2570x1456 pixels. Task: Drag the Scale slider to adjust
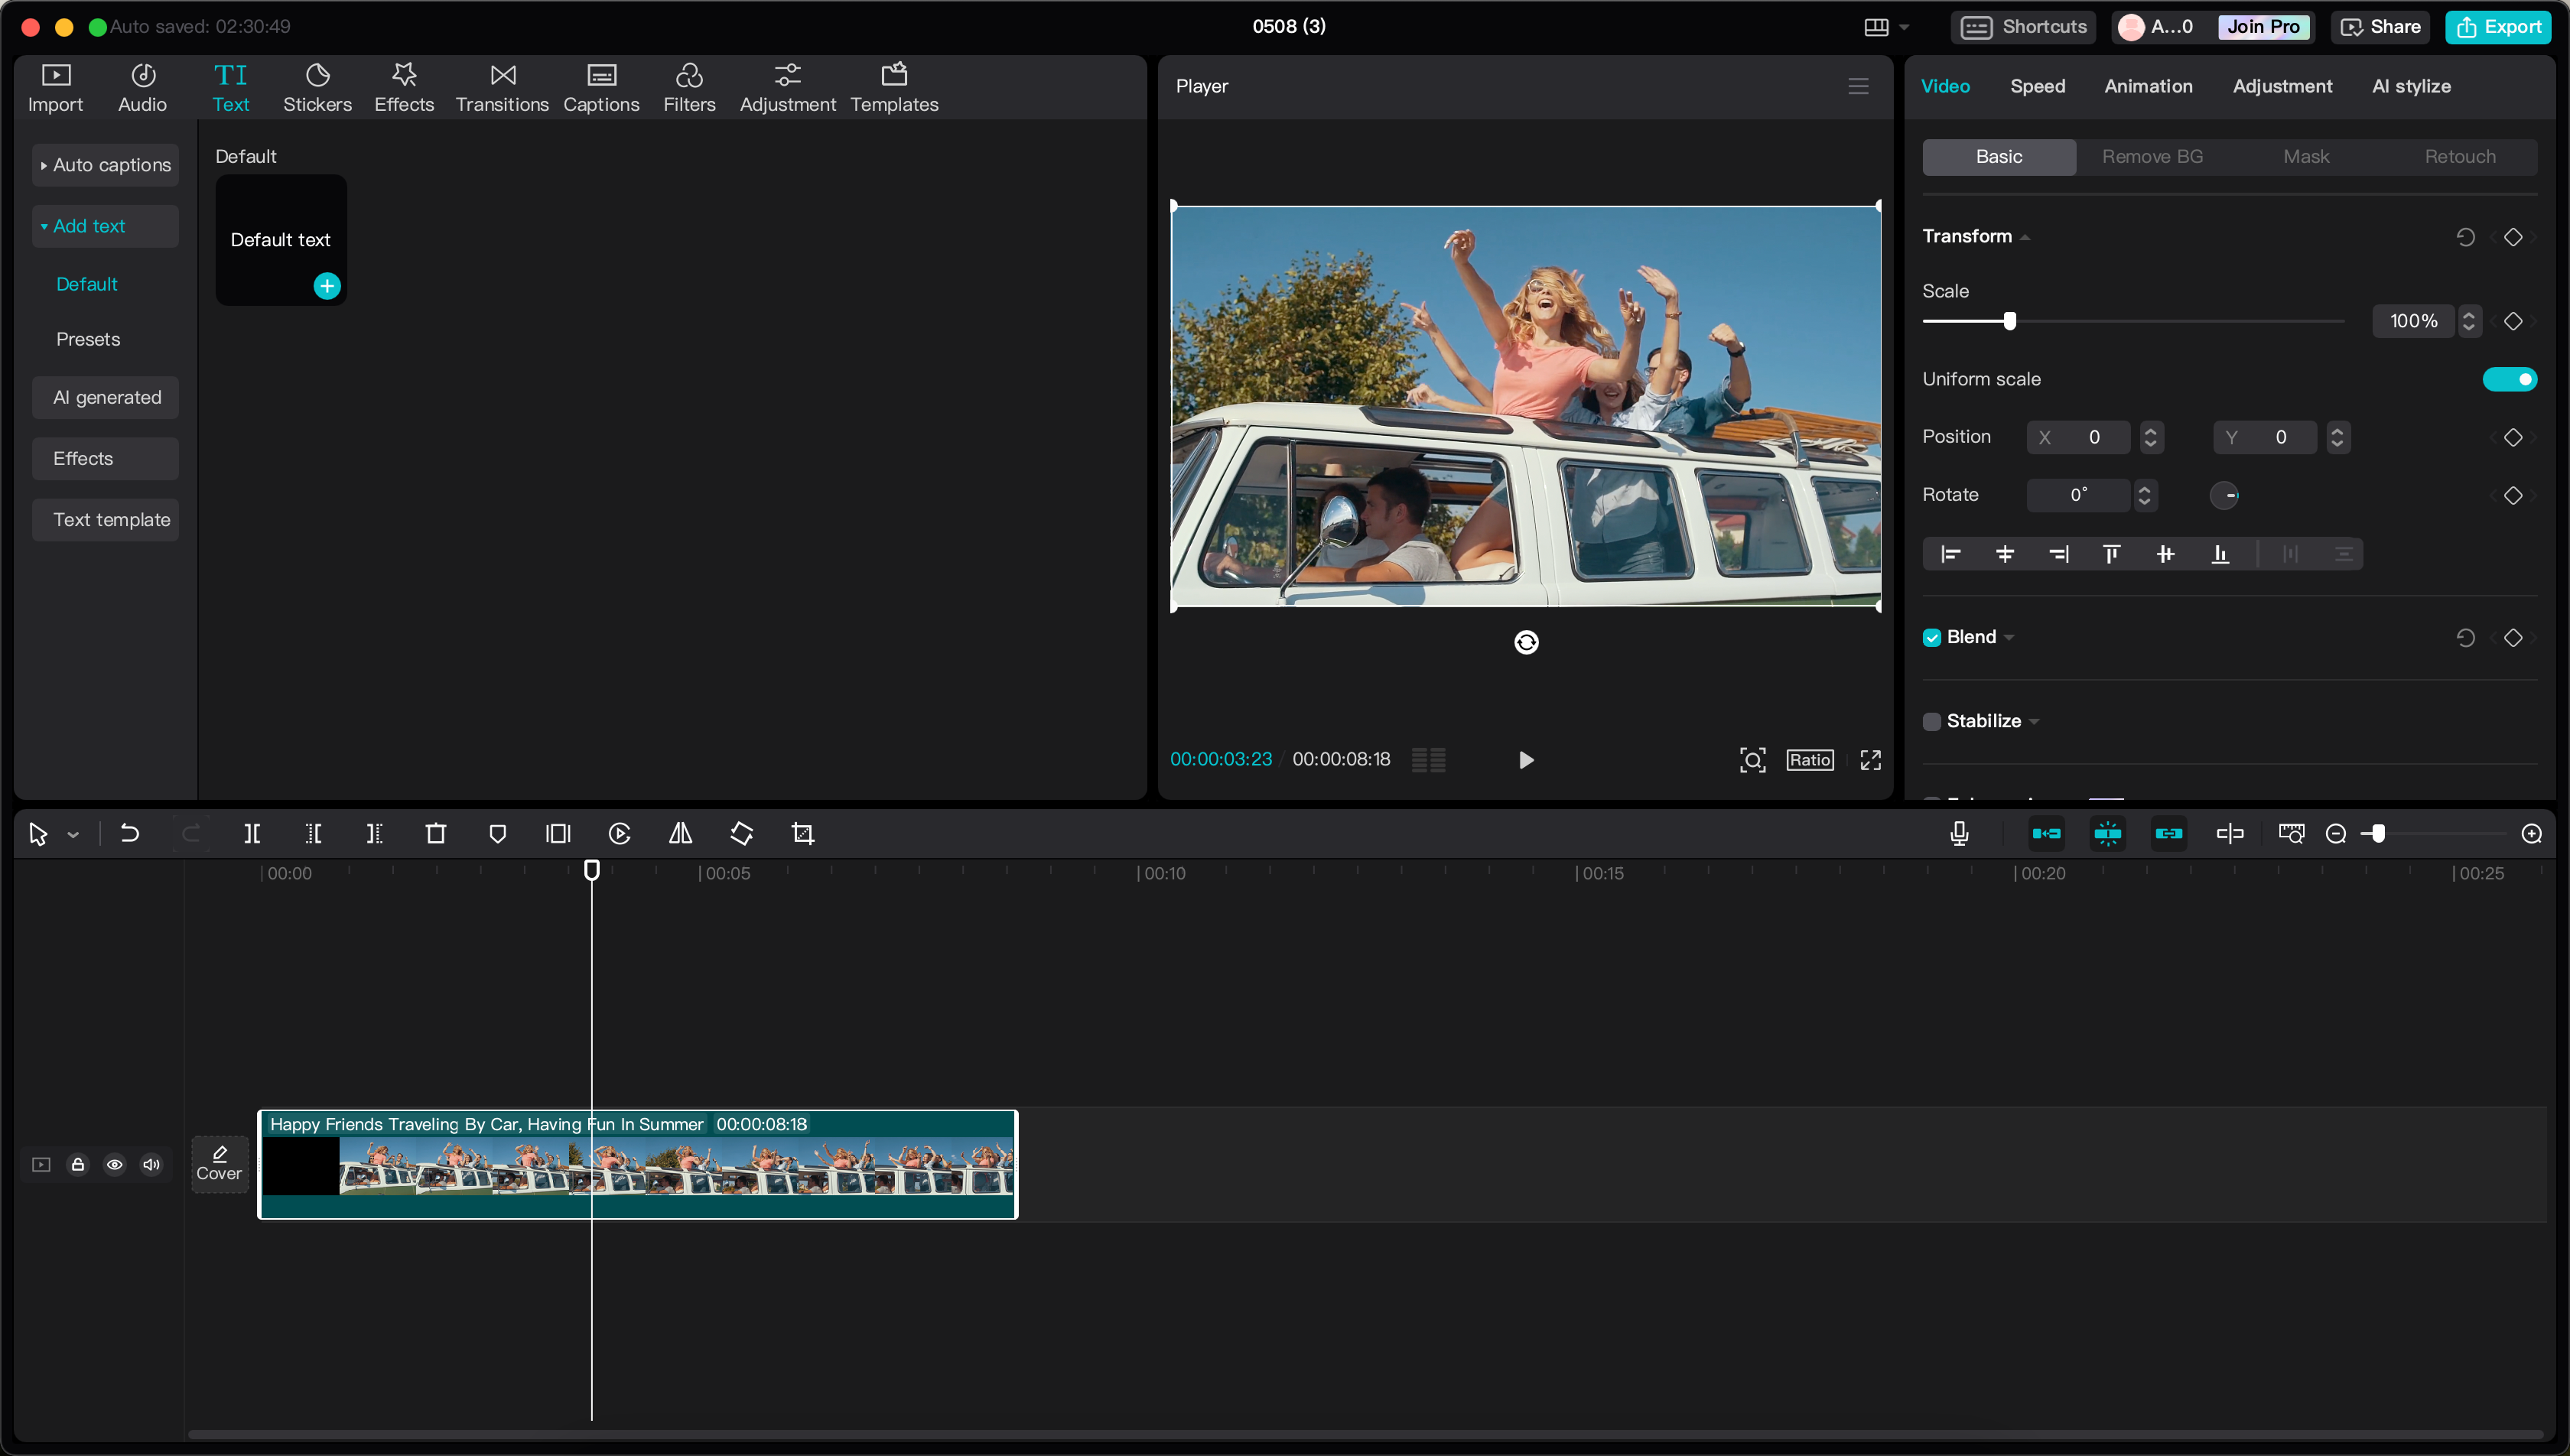pyautogui.click(x=2010, y=321)
